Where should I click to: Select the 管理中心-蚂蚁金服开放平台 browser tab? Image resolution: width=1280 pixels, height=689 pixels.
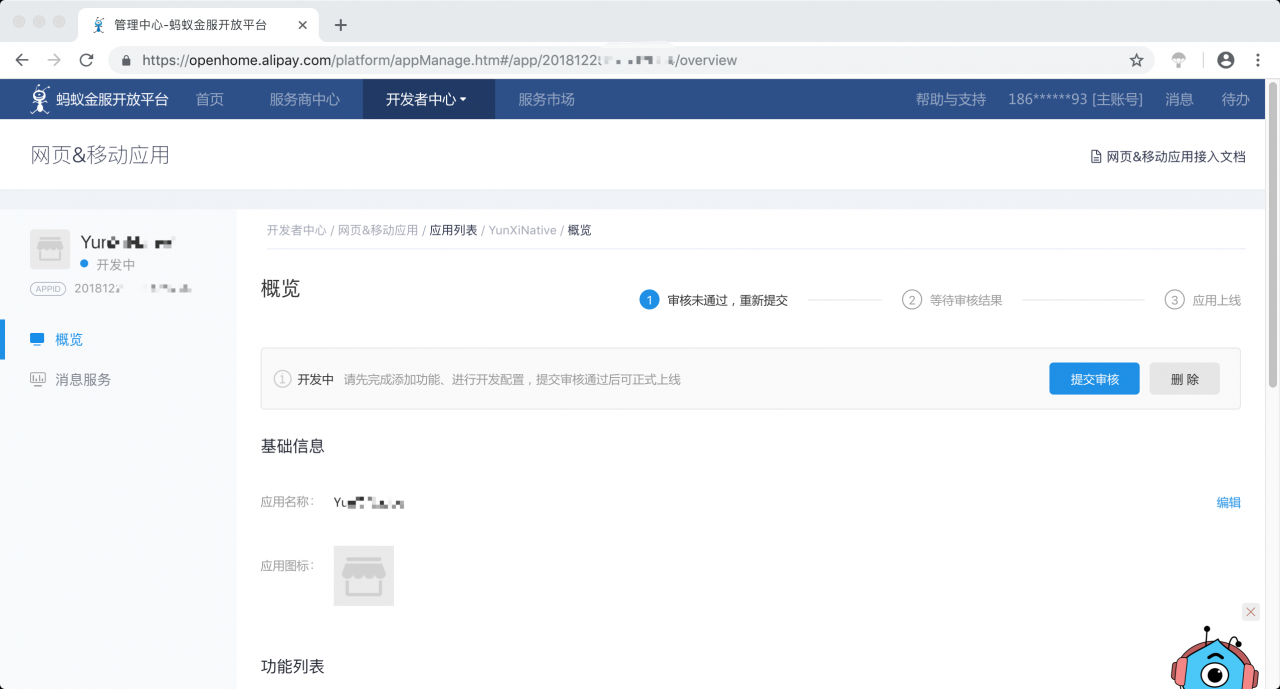[x=198, y=25]
